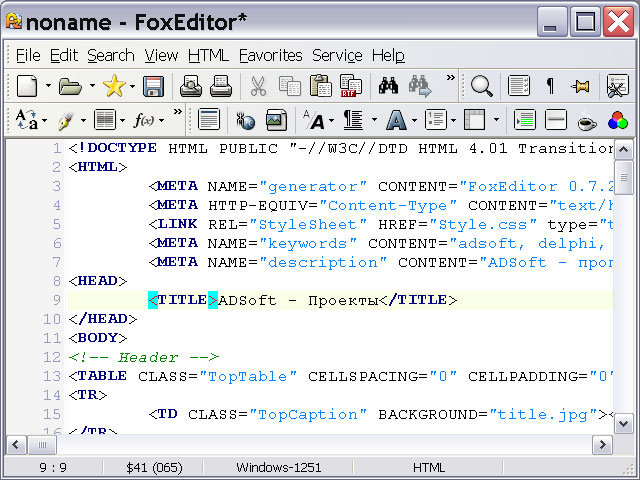Click the New document icon
The height and width of the screenshot is (480, 640).
(27, 86)
